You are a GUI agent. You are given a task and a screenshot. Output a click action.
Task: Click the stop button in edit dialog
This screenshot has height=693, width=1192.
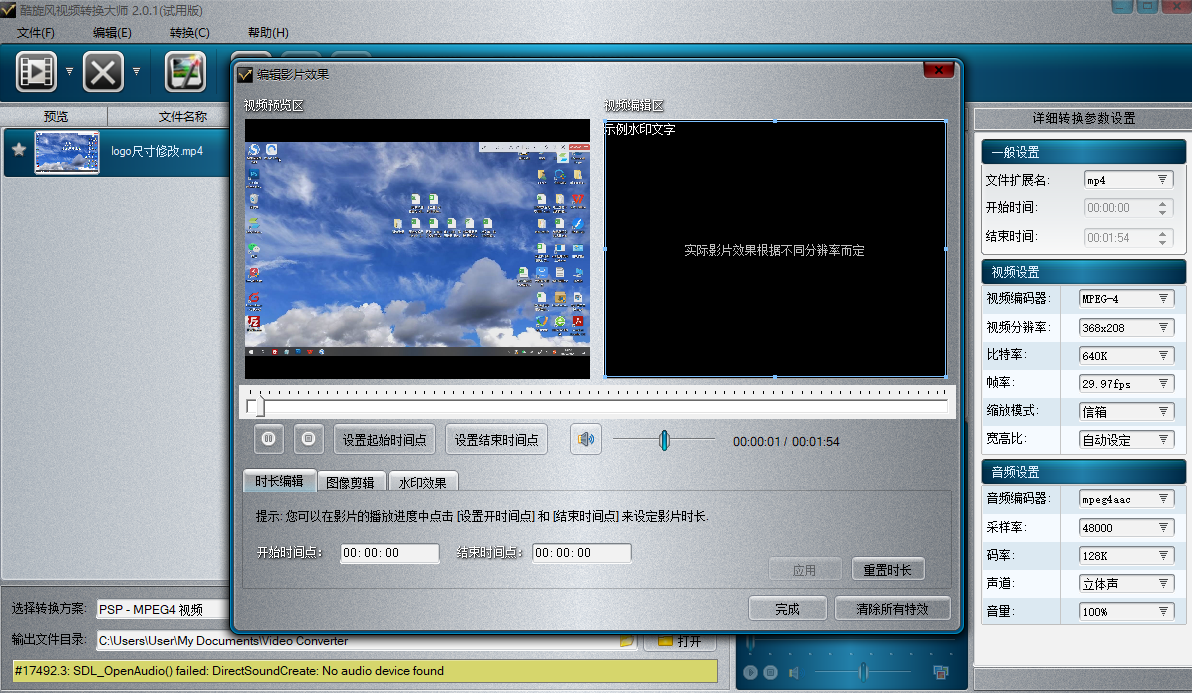pyautogui.click(x=308, y=438)
